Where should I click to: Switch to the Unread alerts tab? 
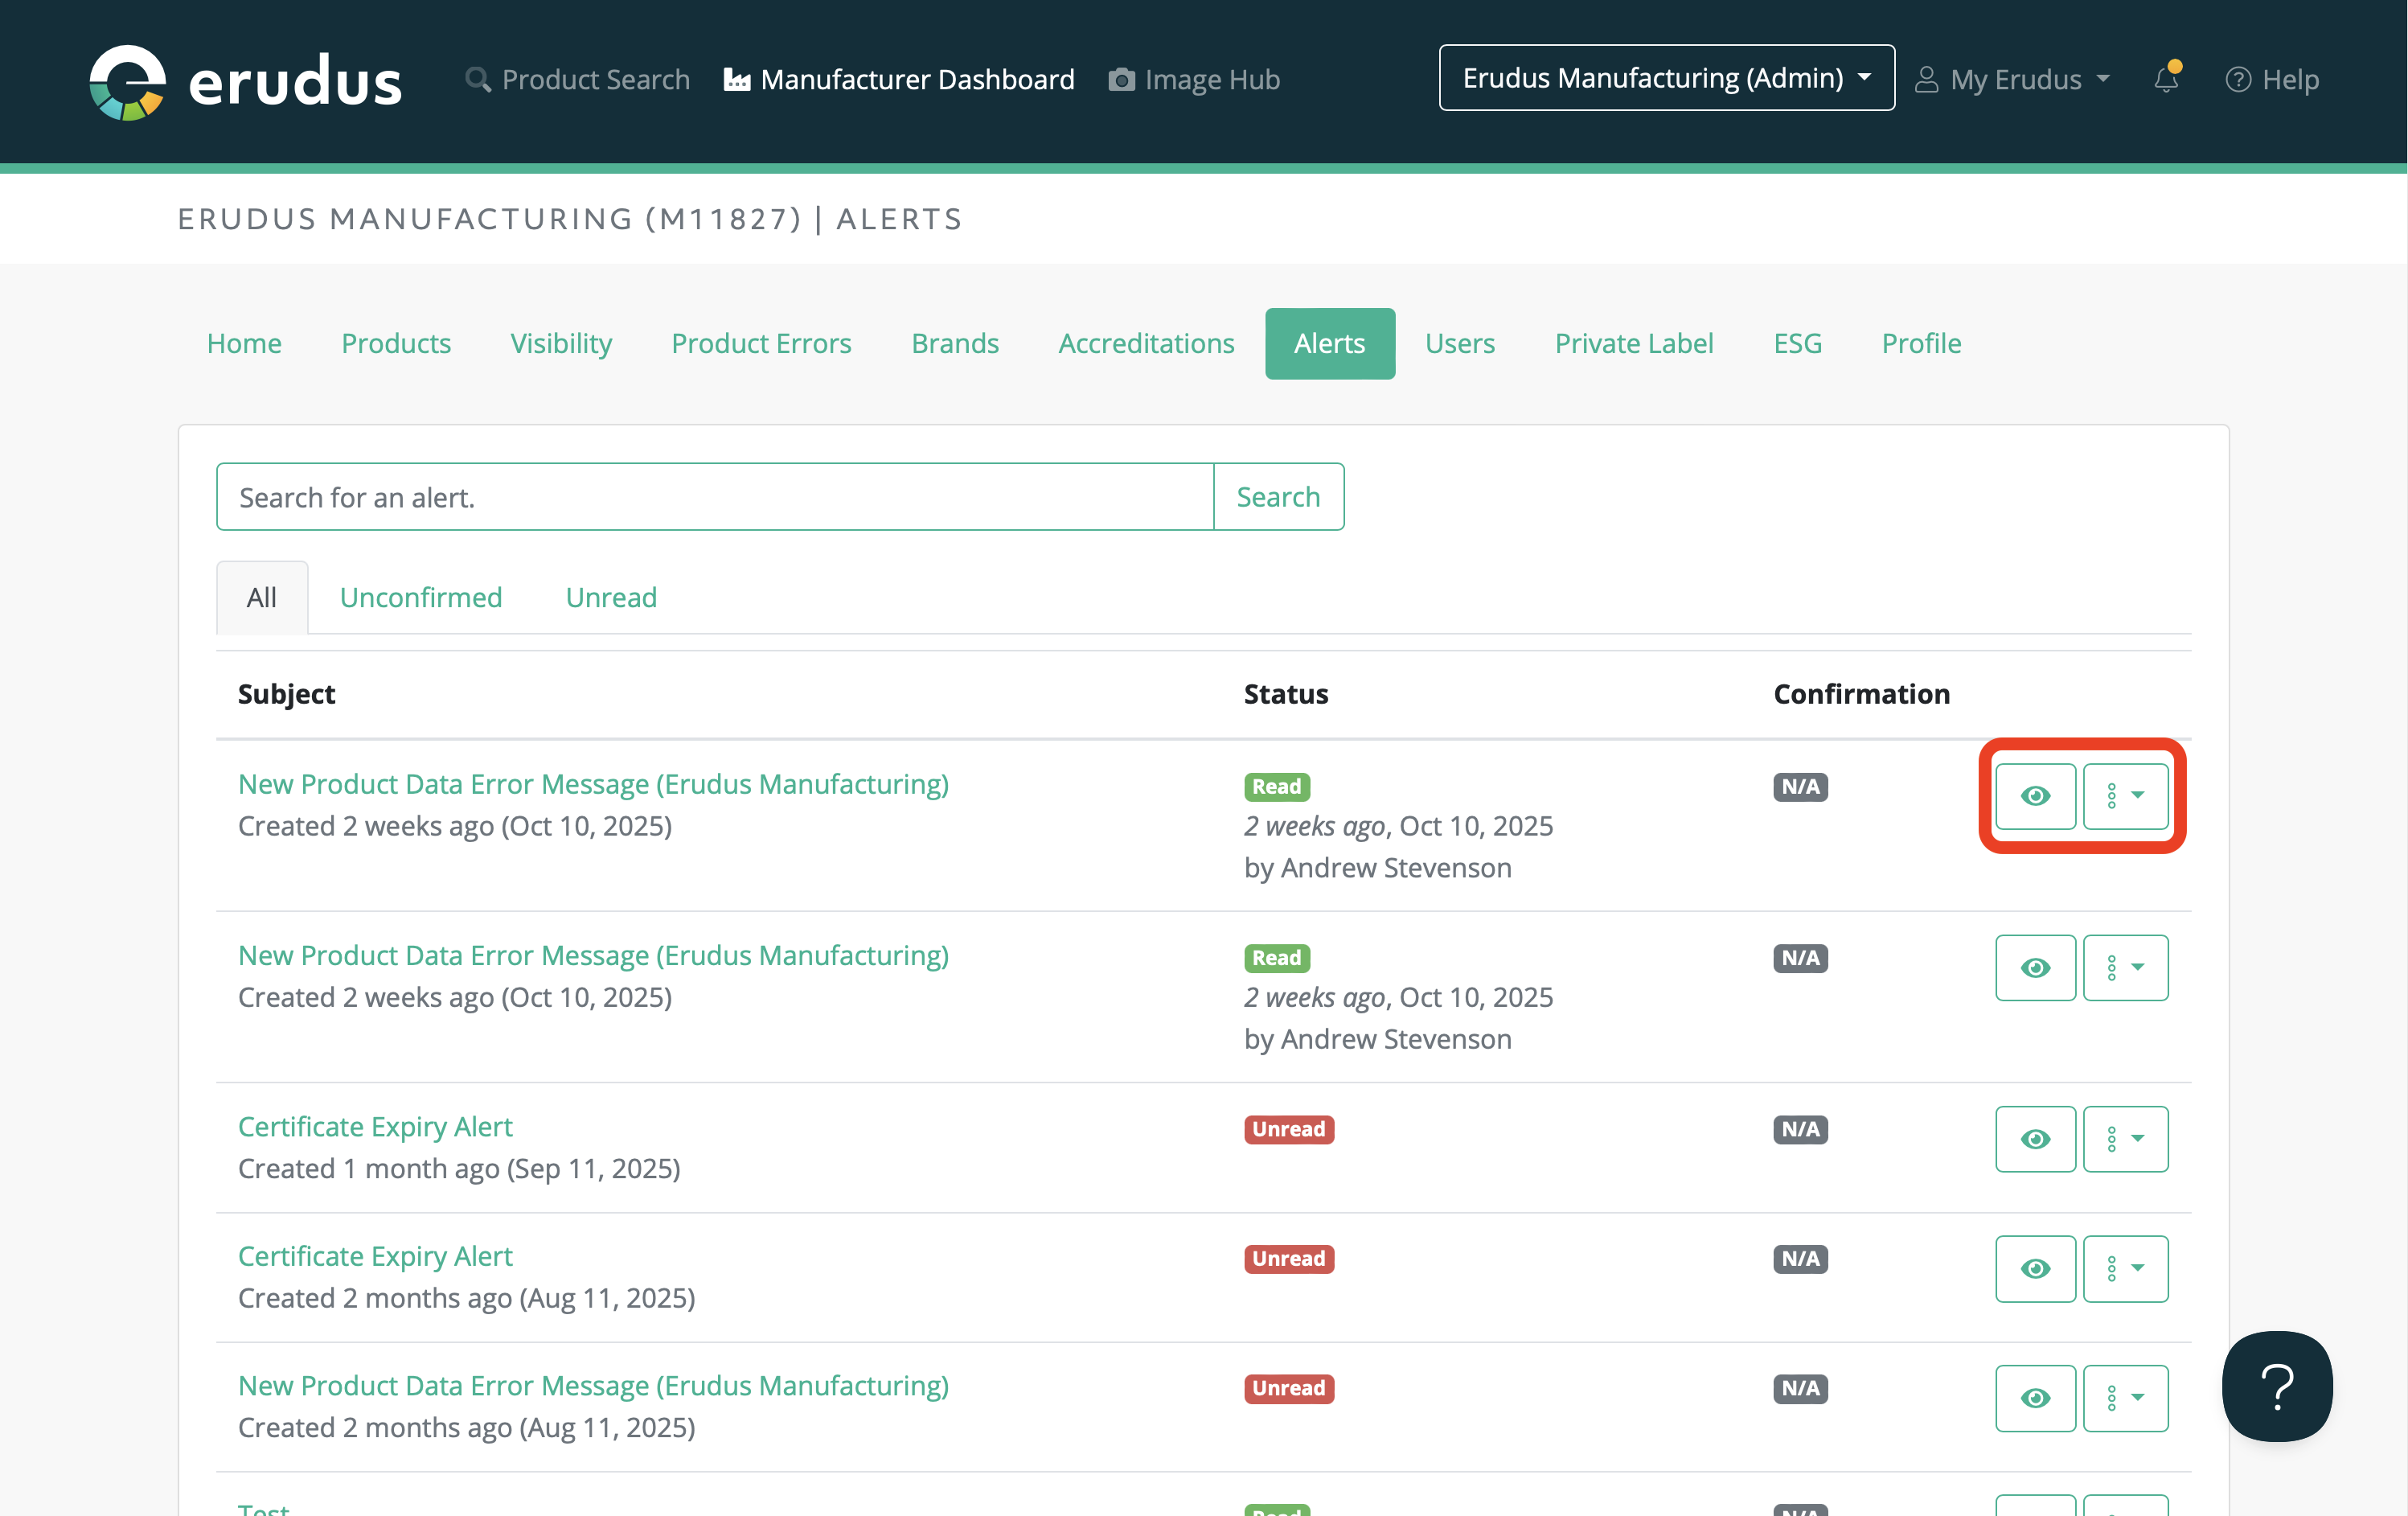pos(610,597)
